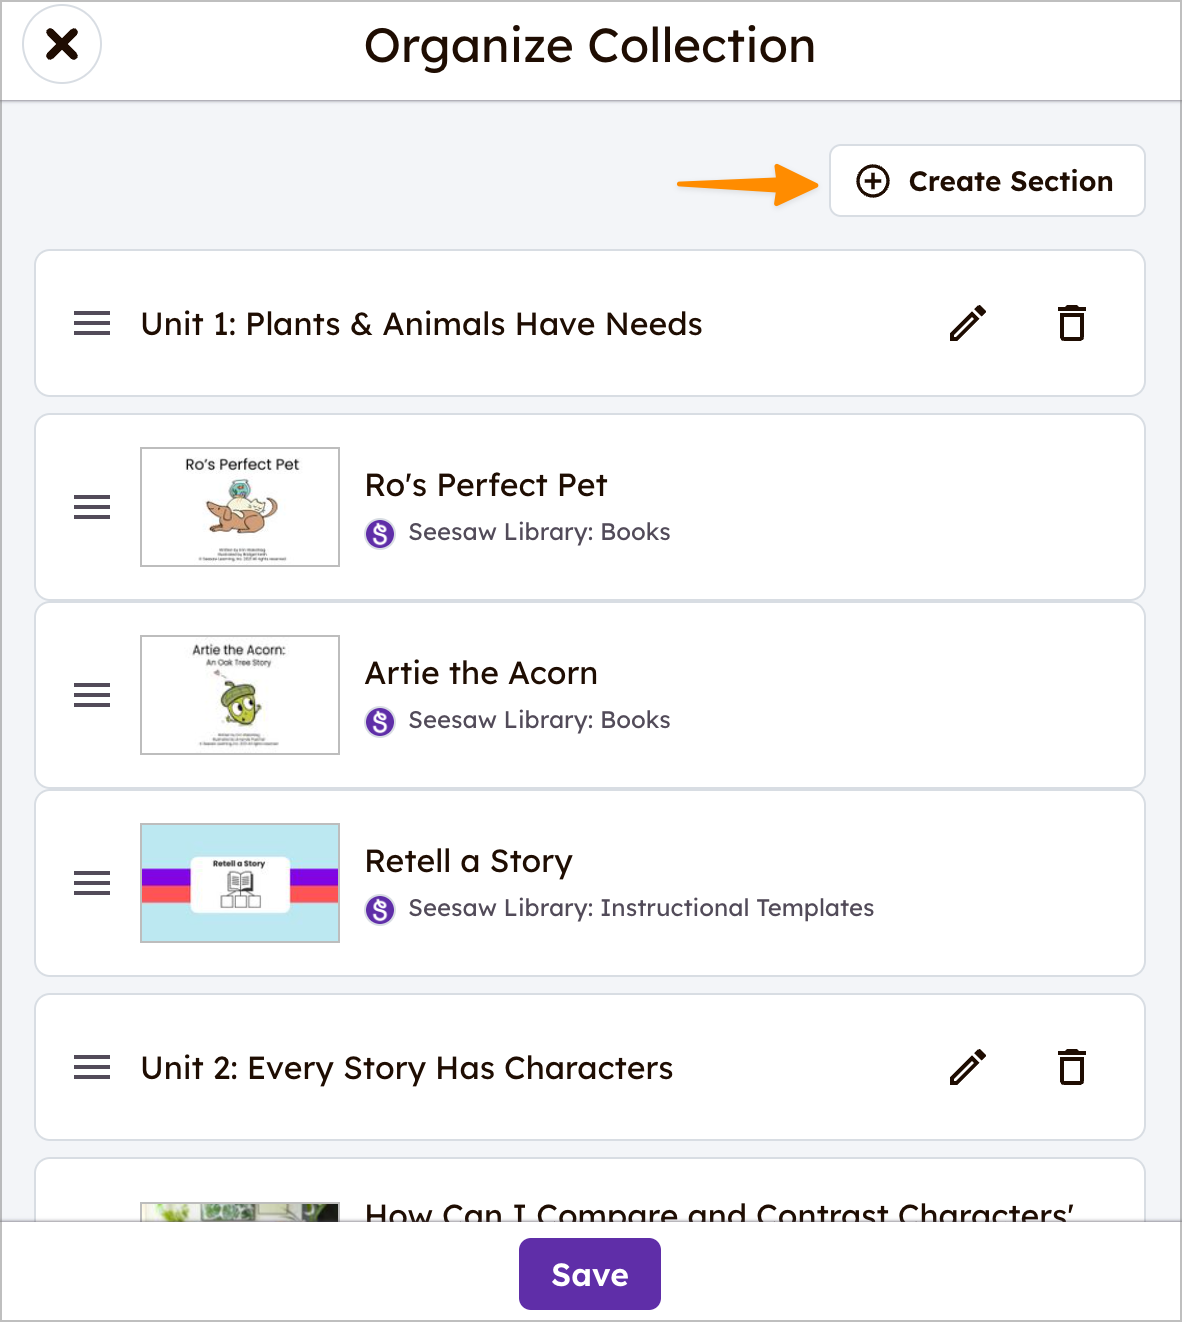Image resolution: width=1182 pixels, height=1322 pixels.
Task: Click the Artie the Acorn title
Action: point(481,673)
